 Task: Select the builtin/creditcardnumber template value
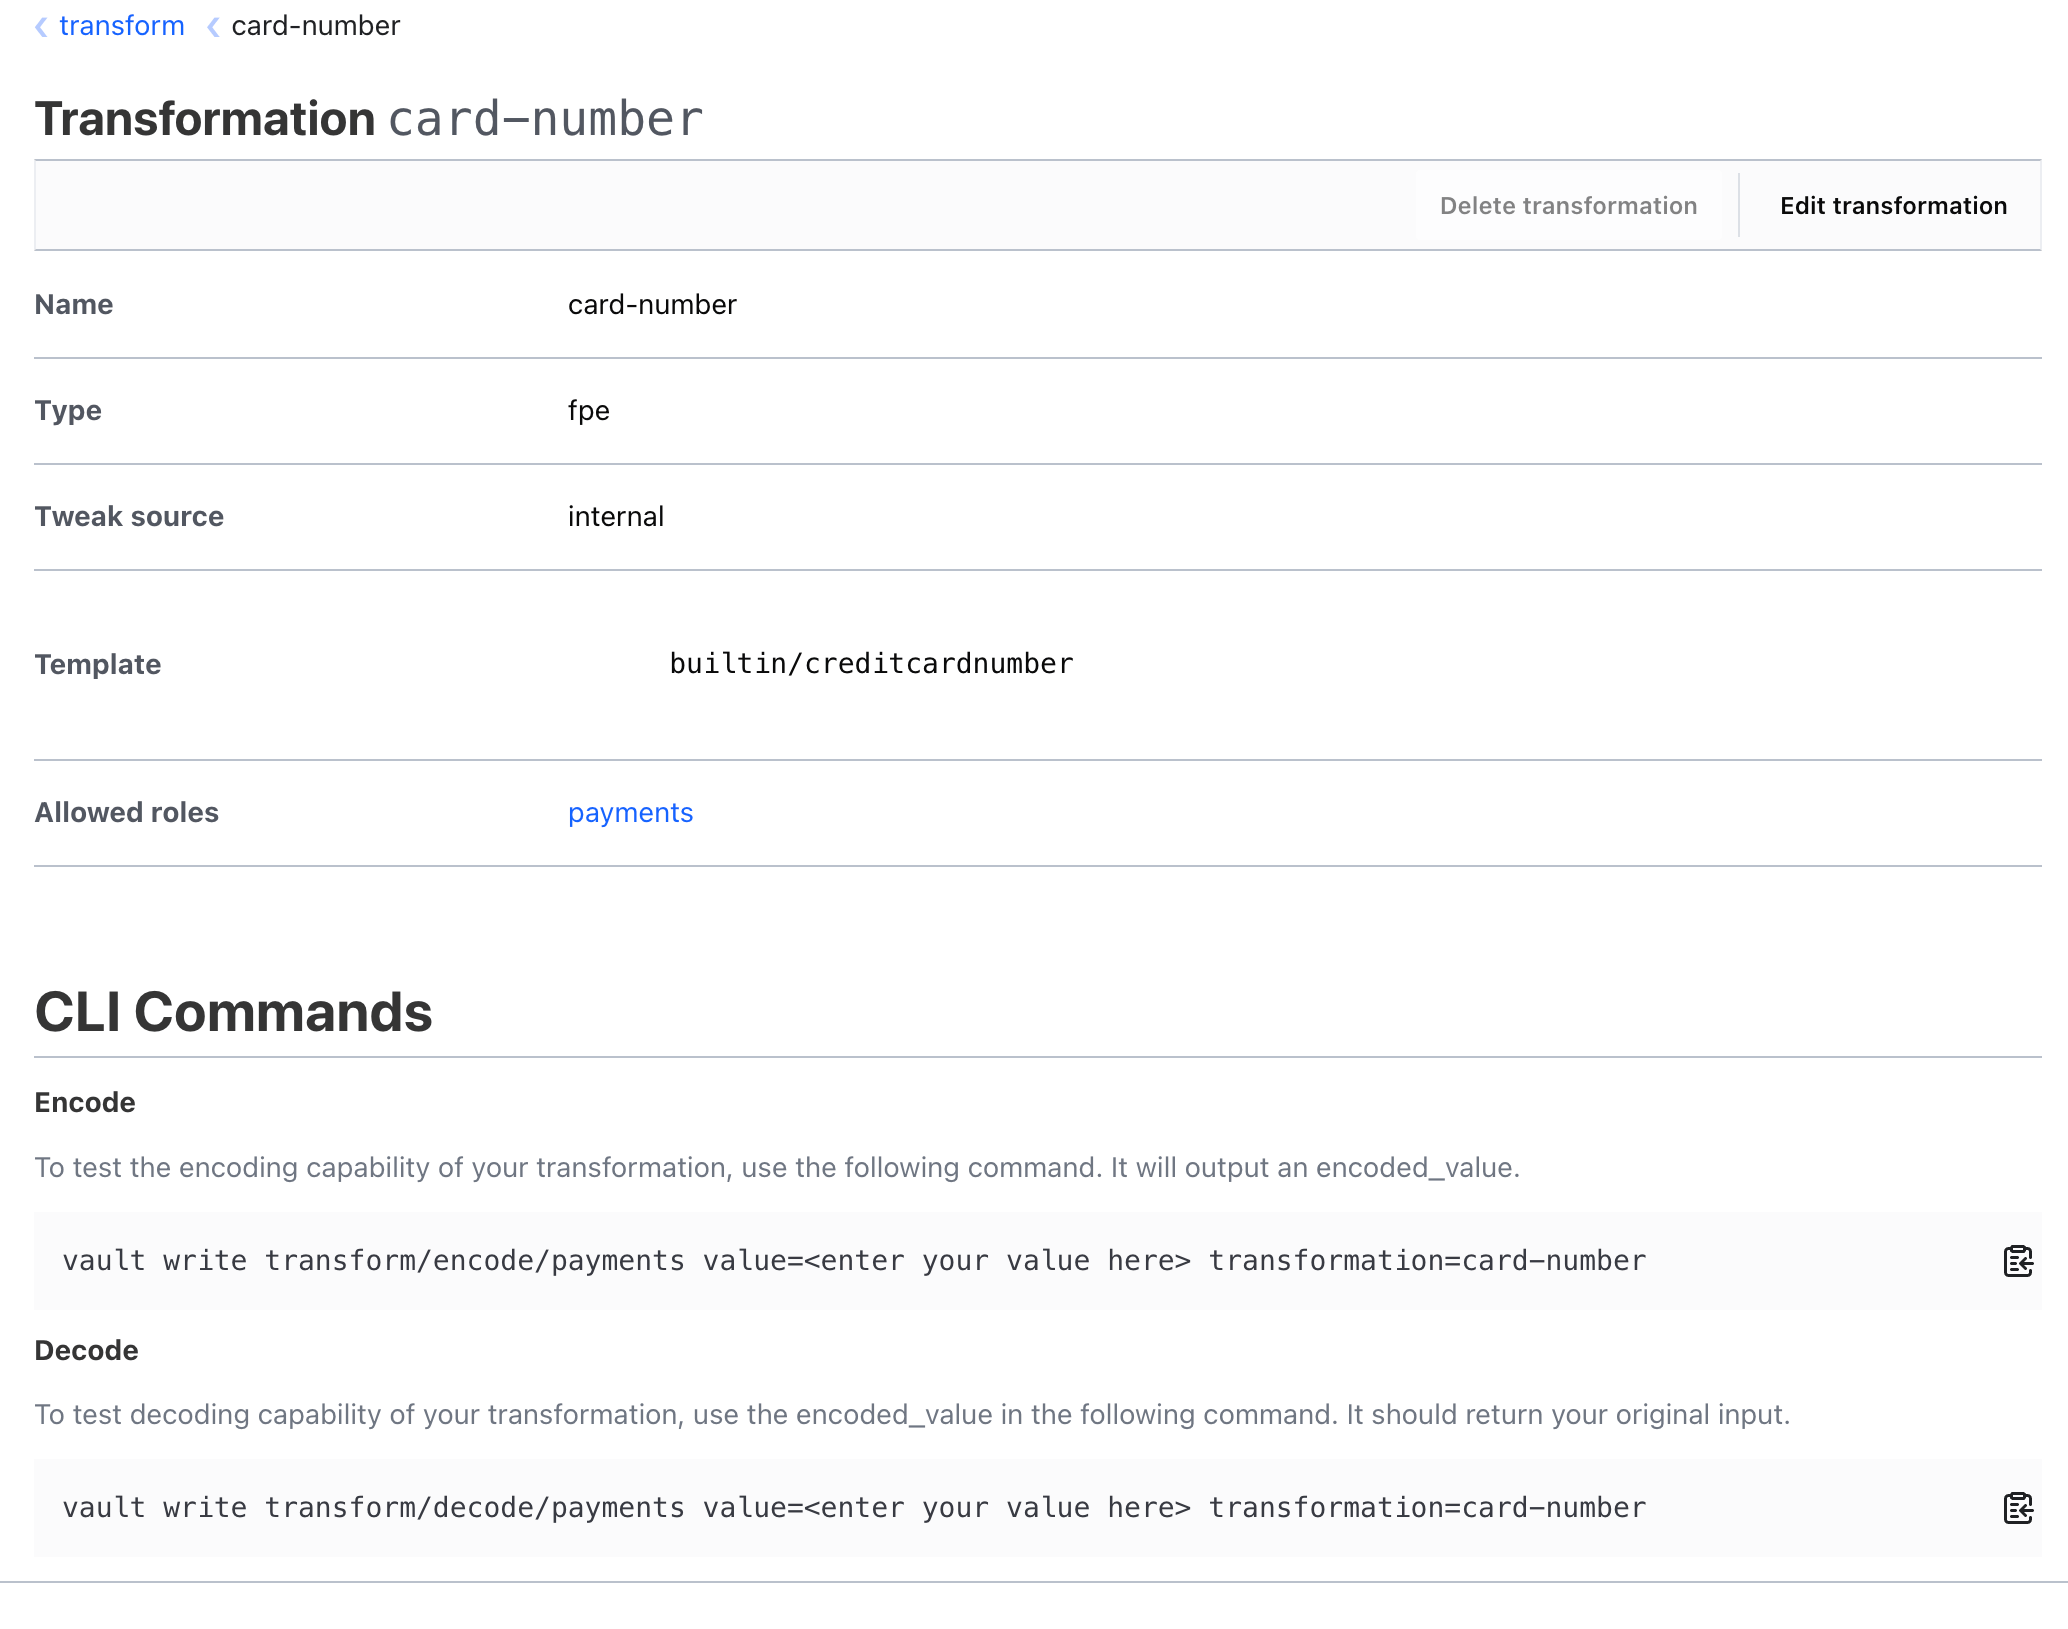coord(871,664)
